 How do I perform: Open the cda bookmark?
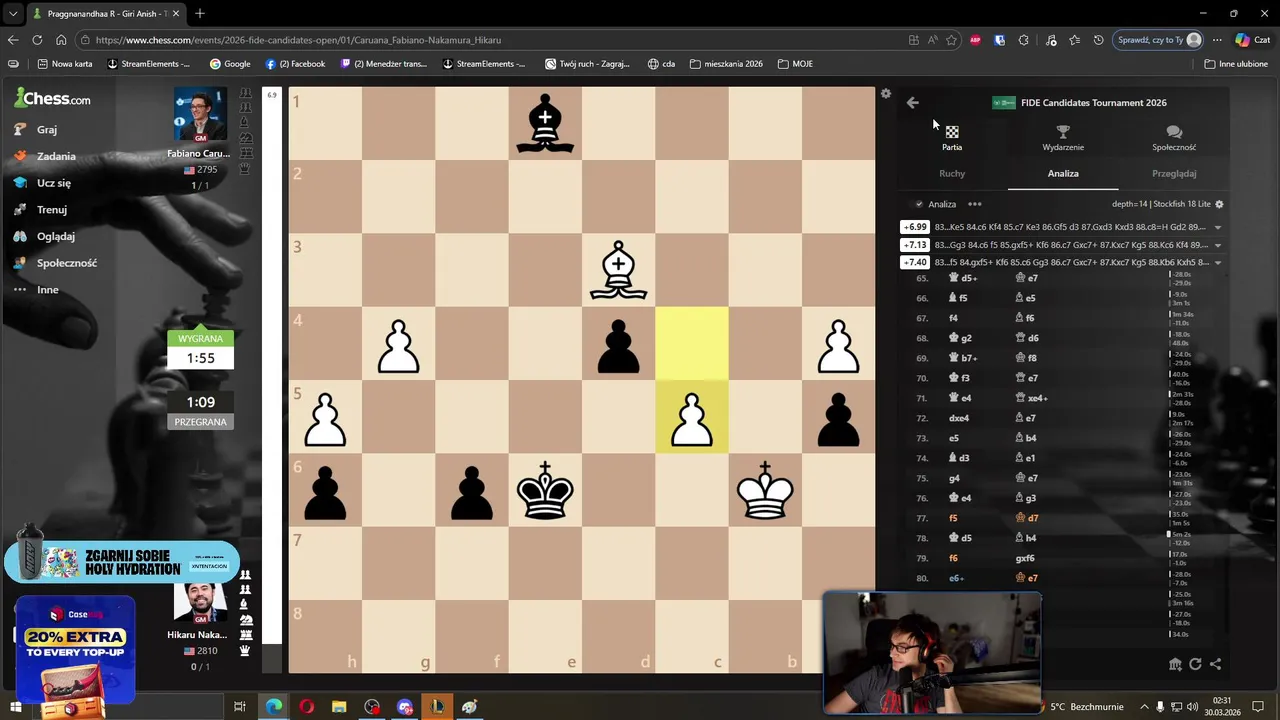pyautogui.click(x=661, y=64)
